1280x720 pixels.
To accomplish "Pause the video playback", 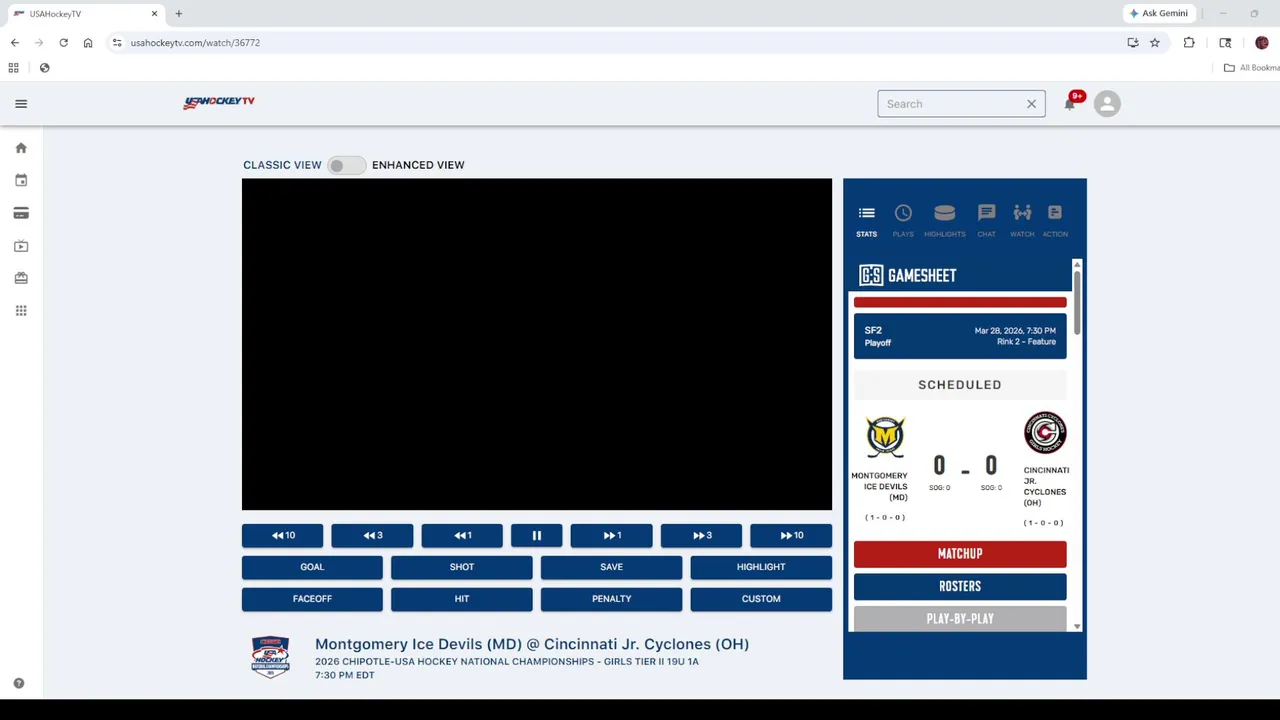I will point(537,536).
